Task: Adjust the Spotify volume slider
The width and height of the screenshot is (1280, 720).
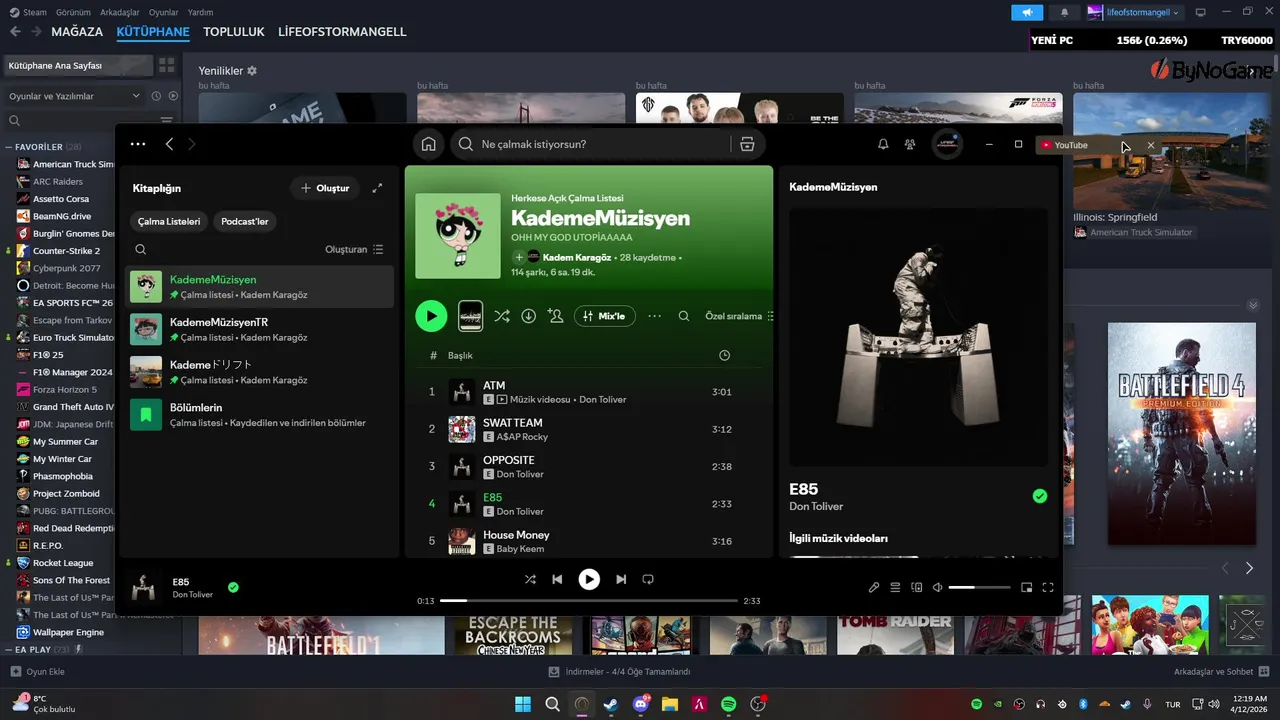Action: (979, 588)
